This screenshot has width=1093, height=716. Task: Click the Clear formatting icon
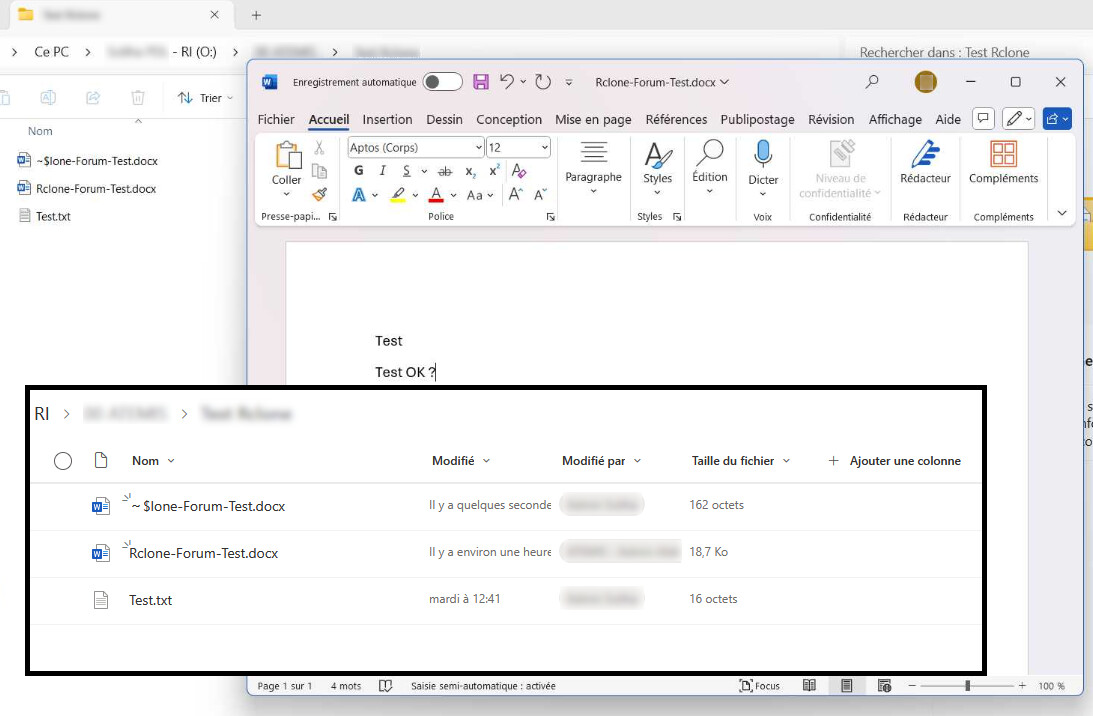click(x=519, y=171)
